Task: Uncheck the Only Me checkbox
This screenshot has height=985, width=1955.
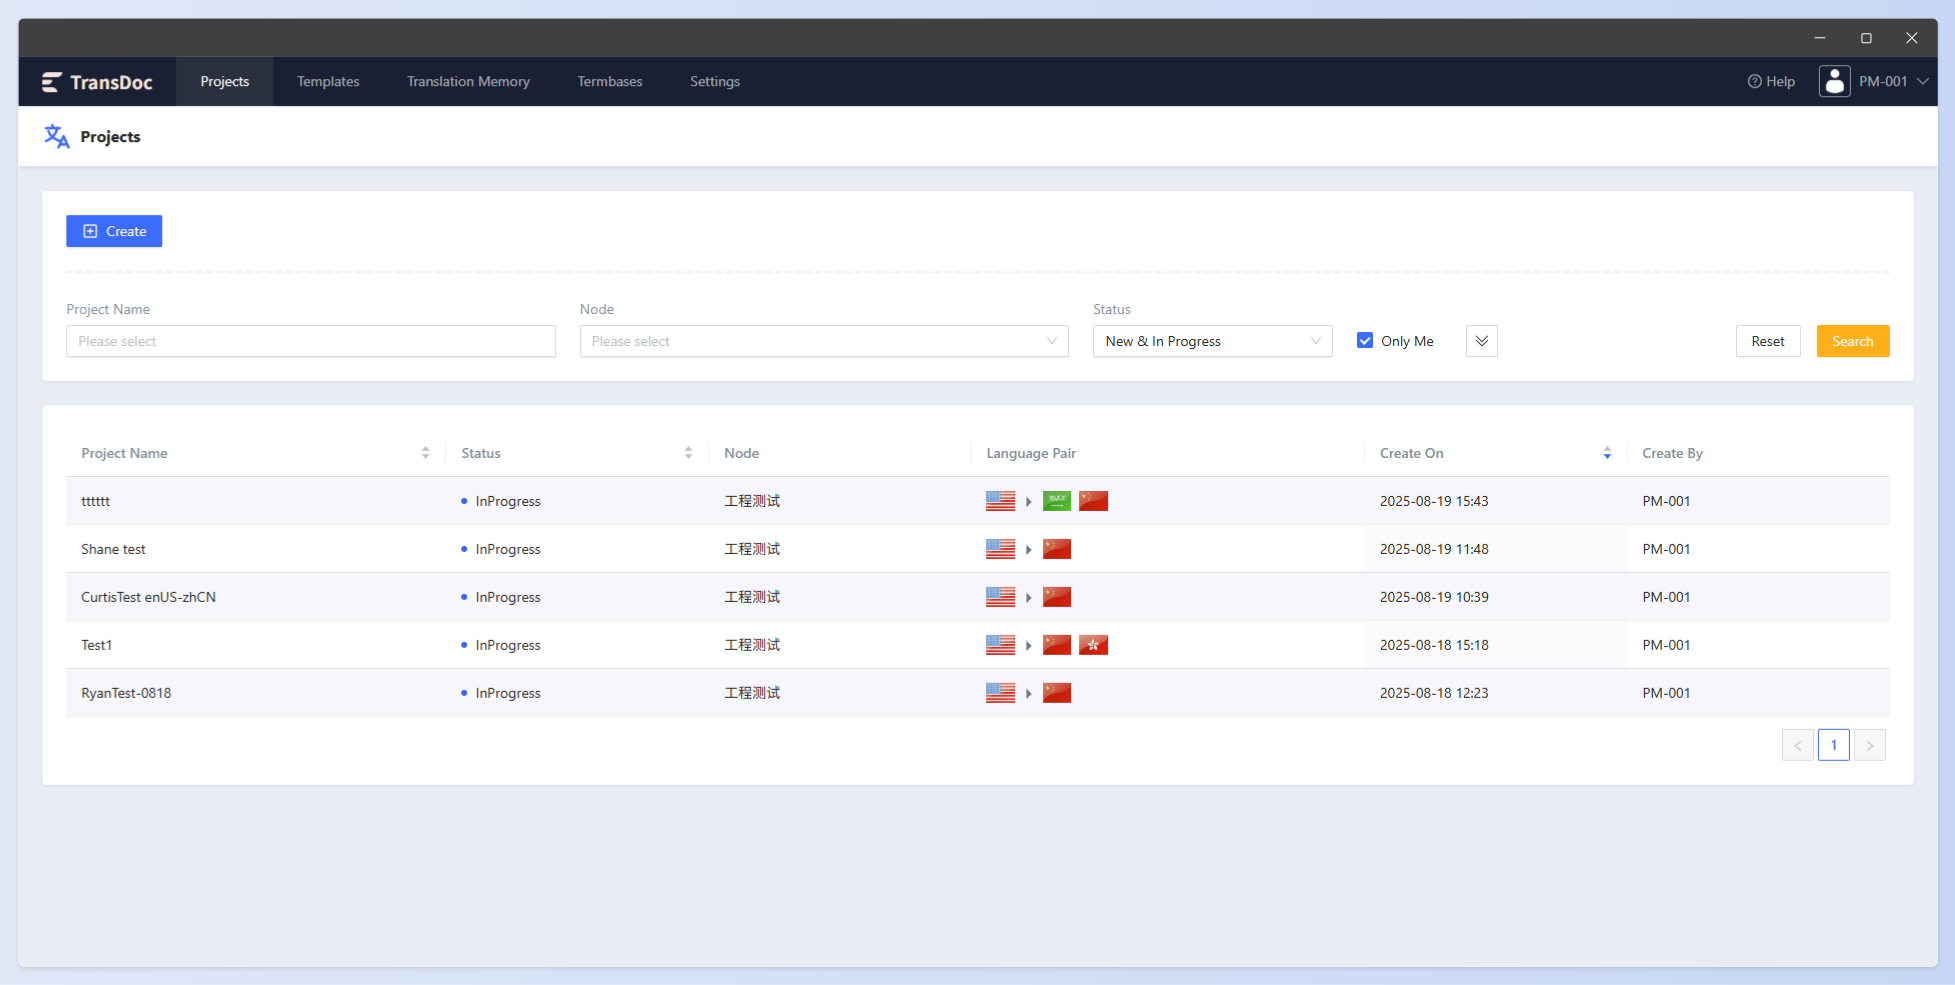Action: tap(1365, 341)
